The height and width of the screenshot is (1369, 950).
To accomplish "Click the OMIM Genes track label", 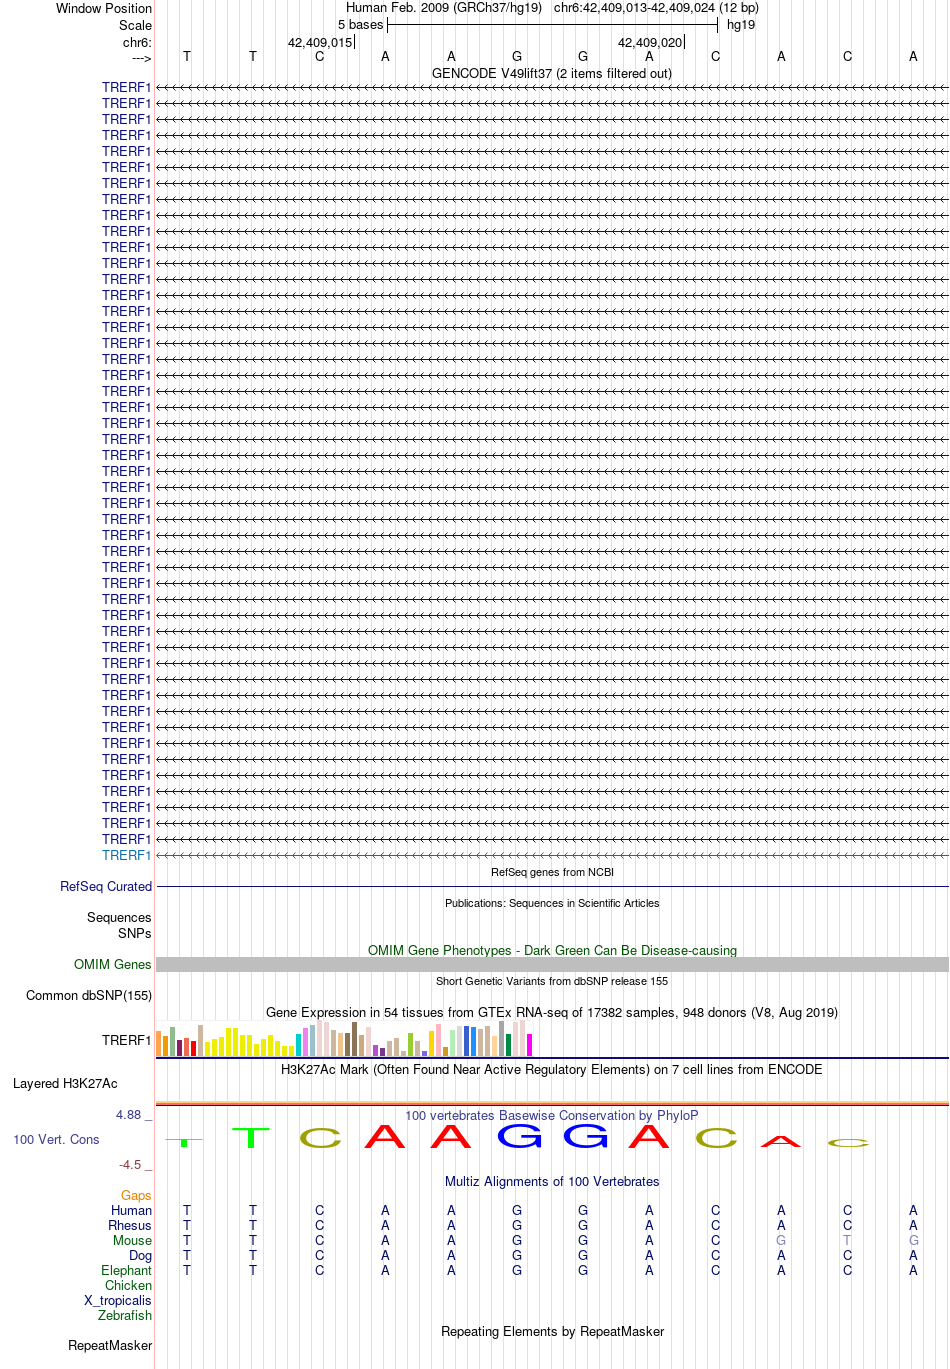I will tap(113, 965).
